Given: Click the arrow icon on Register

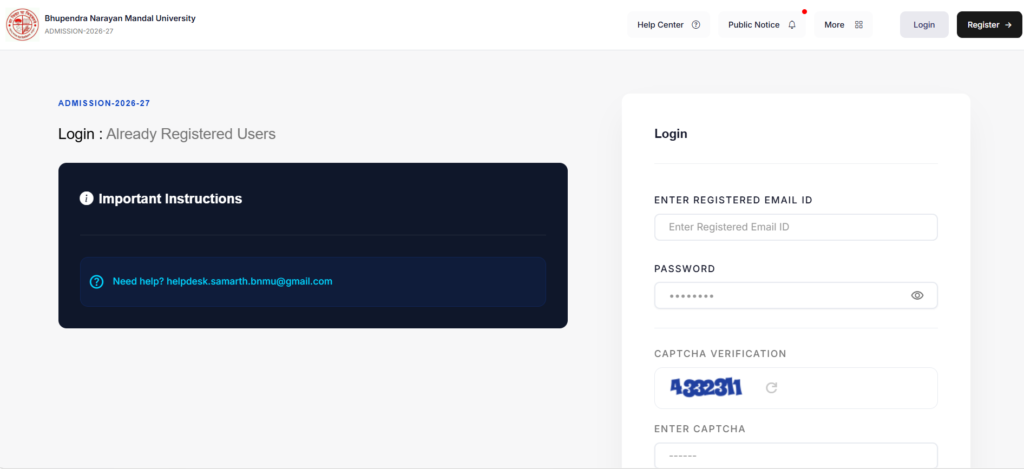Looking at the screenshot, I should tap(1008, 25).
